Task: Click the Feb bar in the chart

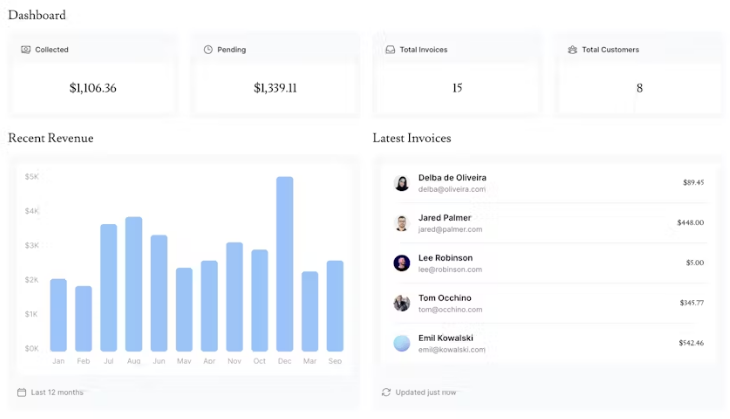Action: click(x=83, y=318)
